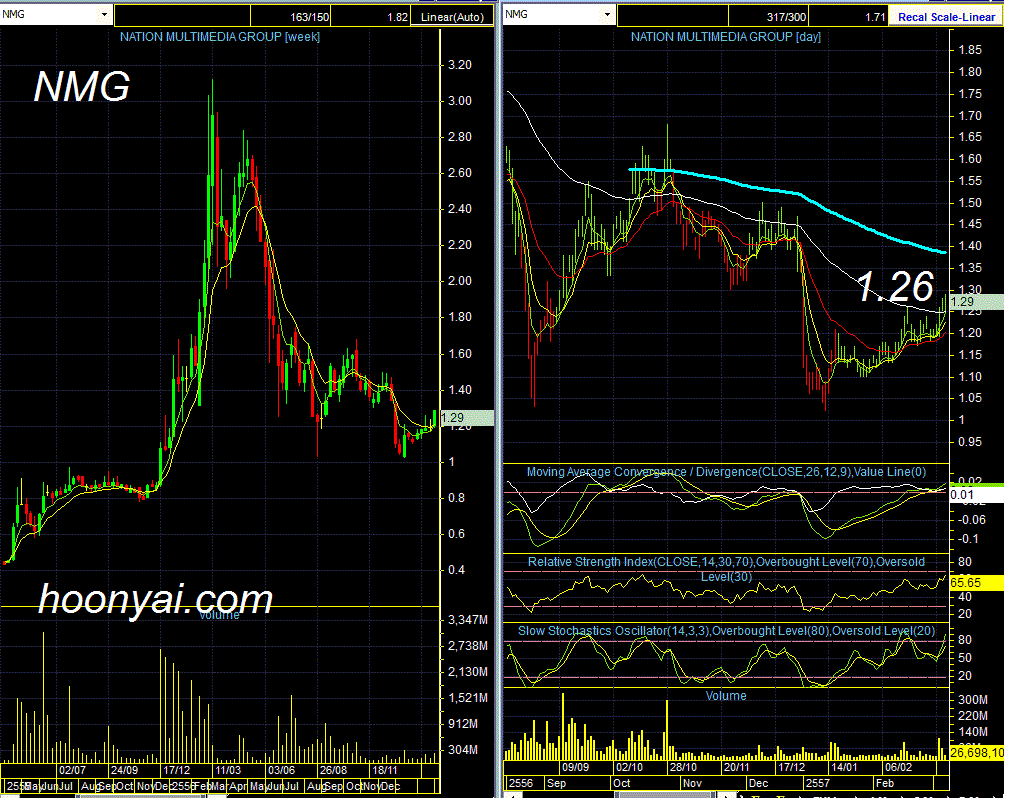Click the 02/10 date label on daily axis

click(x=629, y=767)
